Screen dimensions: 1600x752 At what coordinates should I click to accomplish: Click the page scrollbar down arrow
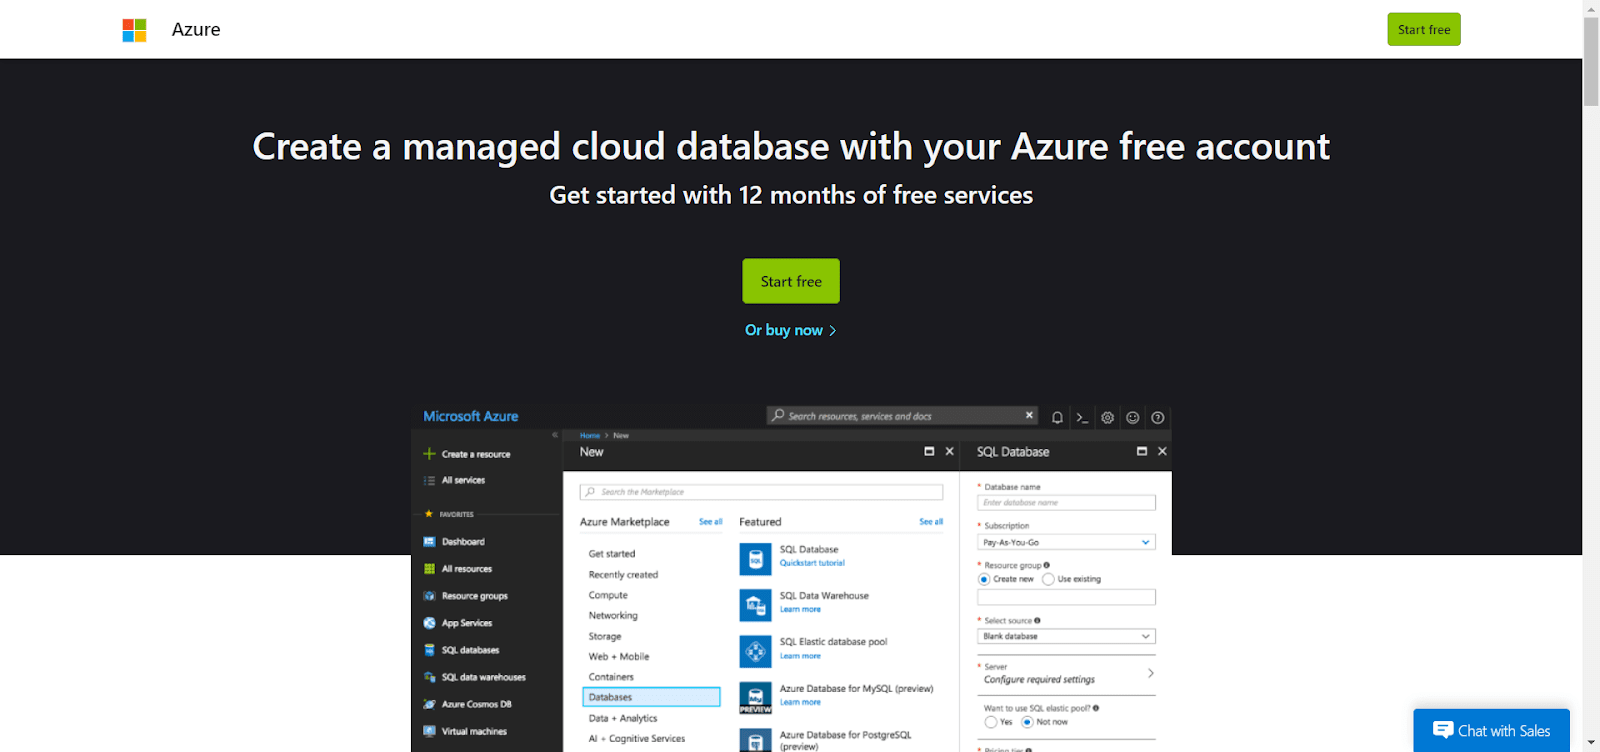1591,743
